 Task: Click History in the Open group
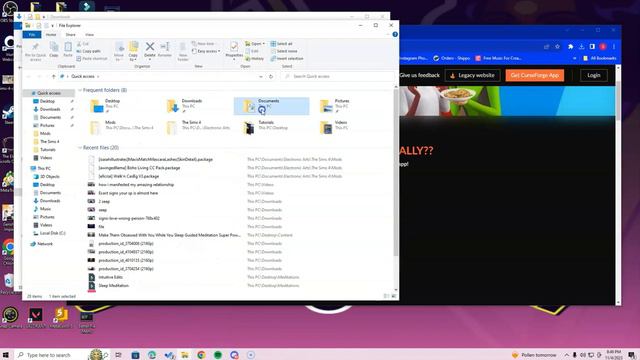[255, 58]
